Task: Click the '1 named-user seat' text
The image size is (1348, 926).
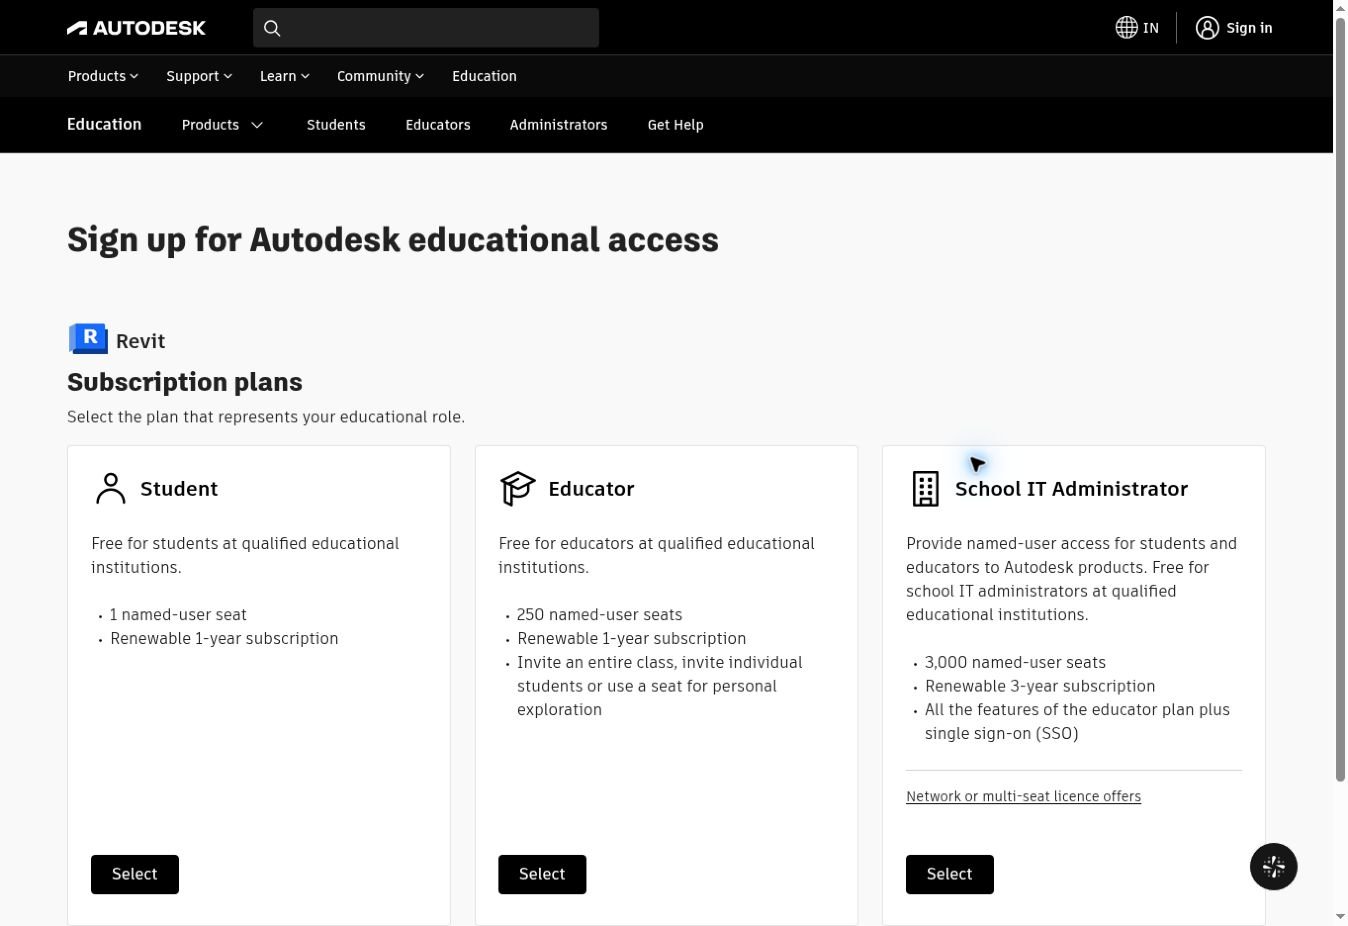Action: (178, 615)
